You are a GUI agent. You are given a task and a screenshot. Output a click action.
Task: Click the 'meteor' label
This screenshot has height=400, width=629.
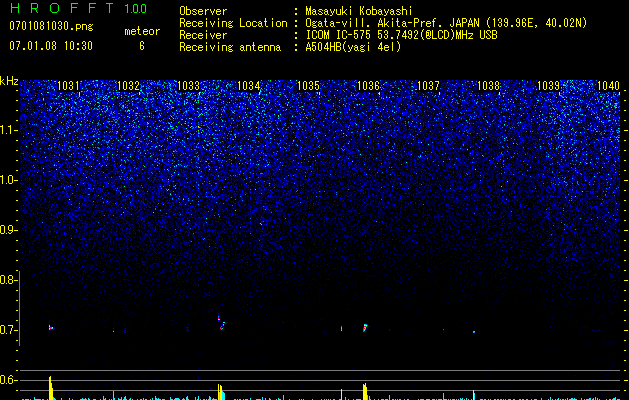tap(142, 31)
